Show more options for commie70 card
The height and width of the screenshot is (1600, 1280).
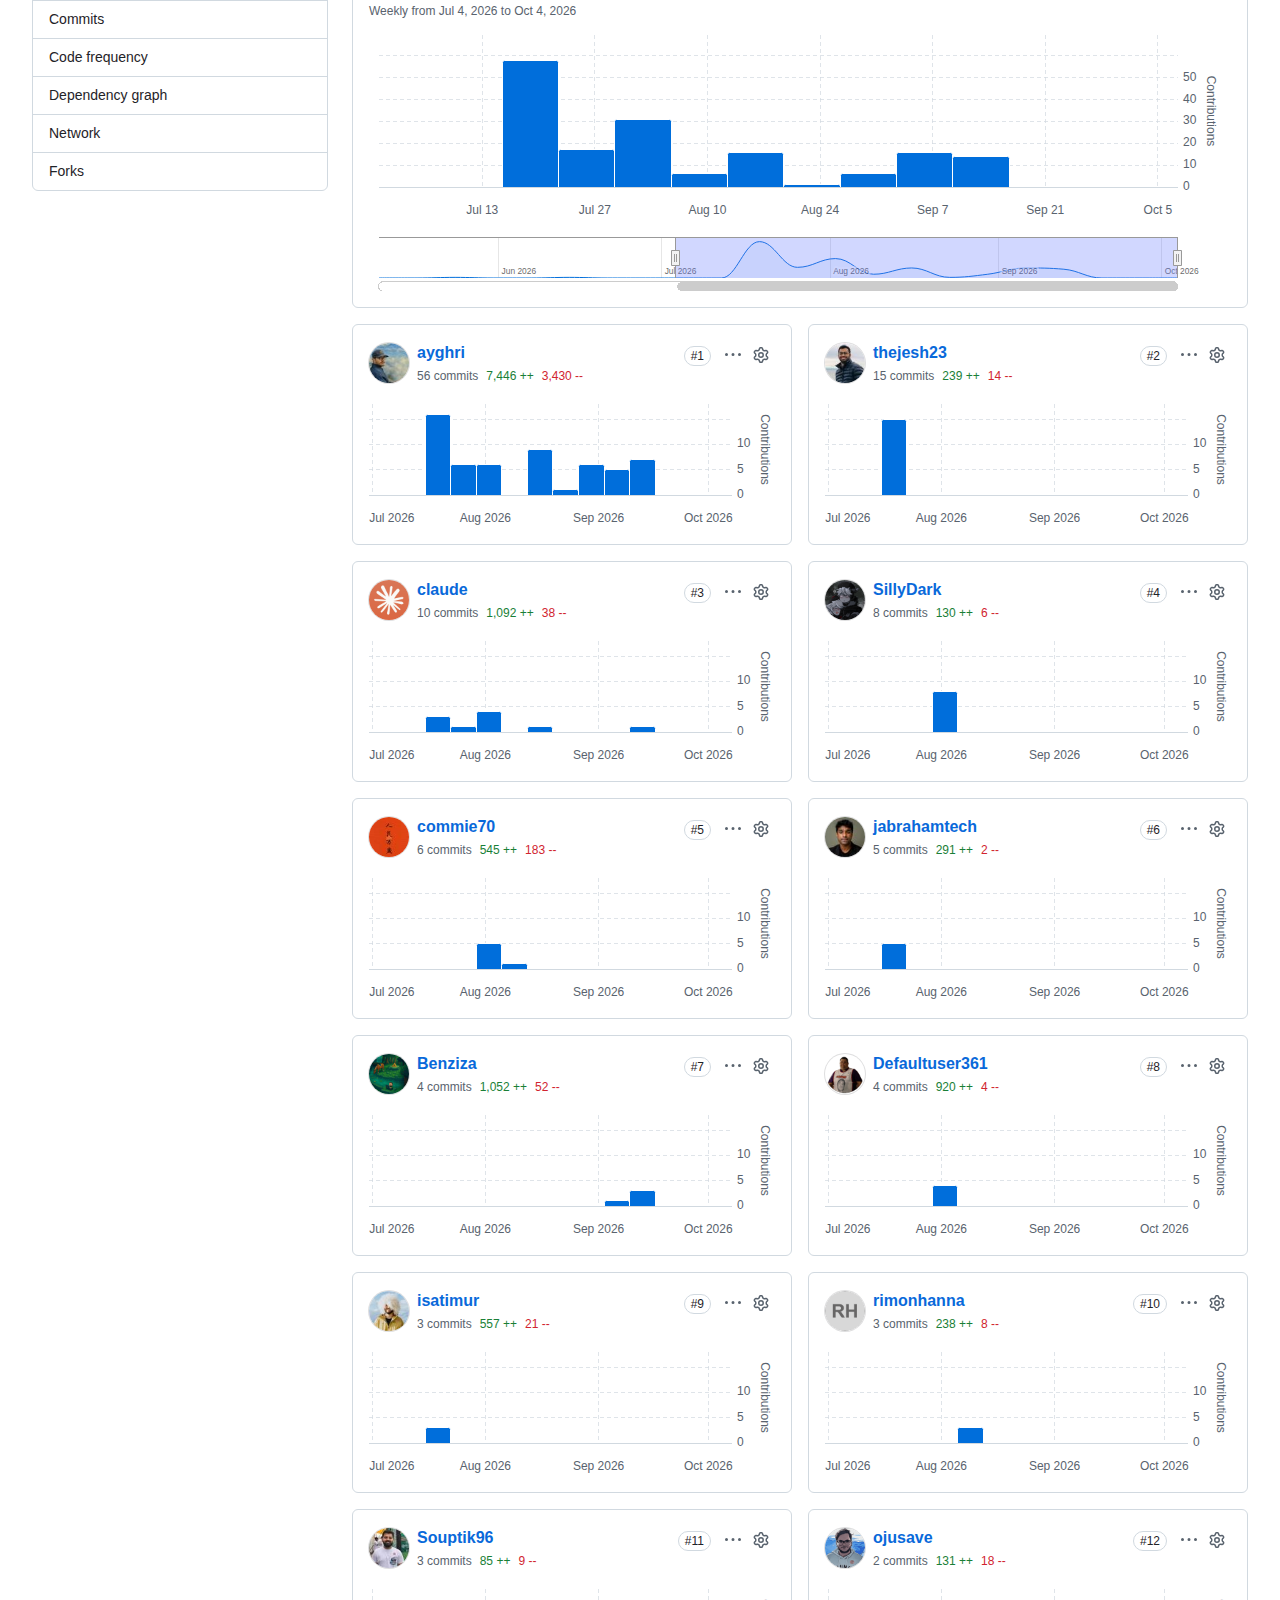pos(733,829)
